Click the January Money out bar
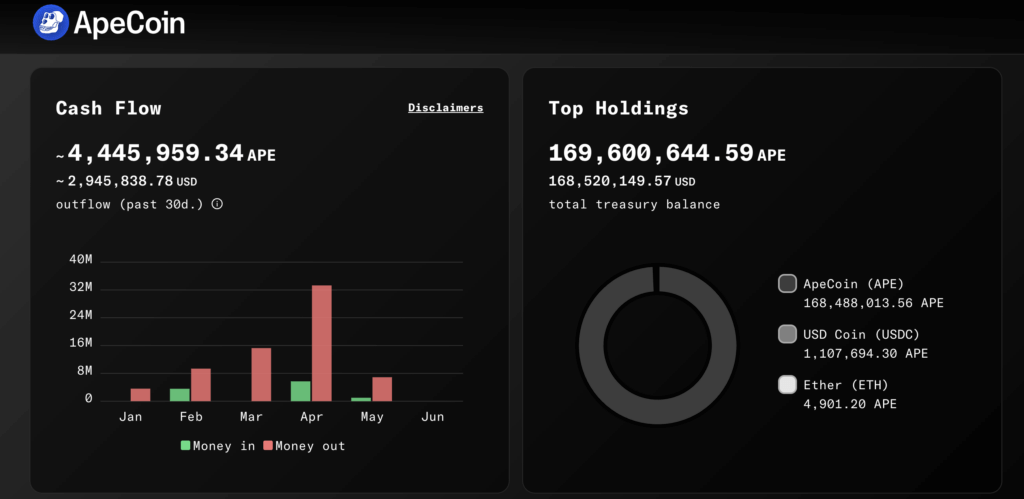 [140, 395]
